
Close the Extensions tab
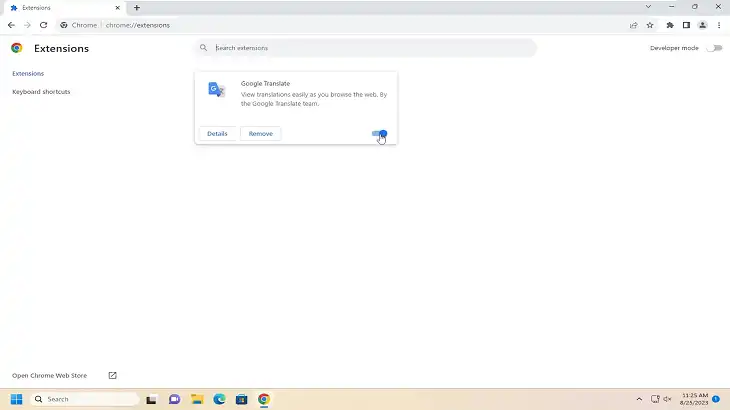click(x=117, y=7)
